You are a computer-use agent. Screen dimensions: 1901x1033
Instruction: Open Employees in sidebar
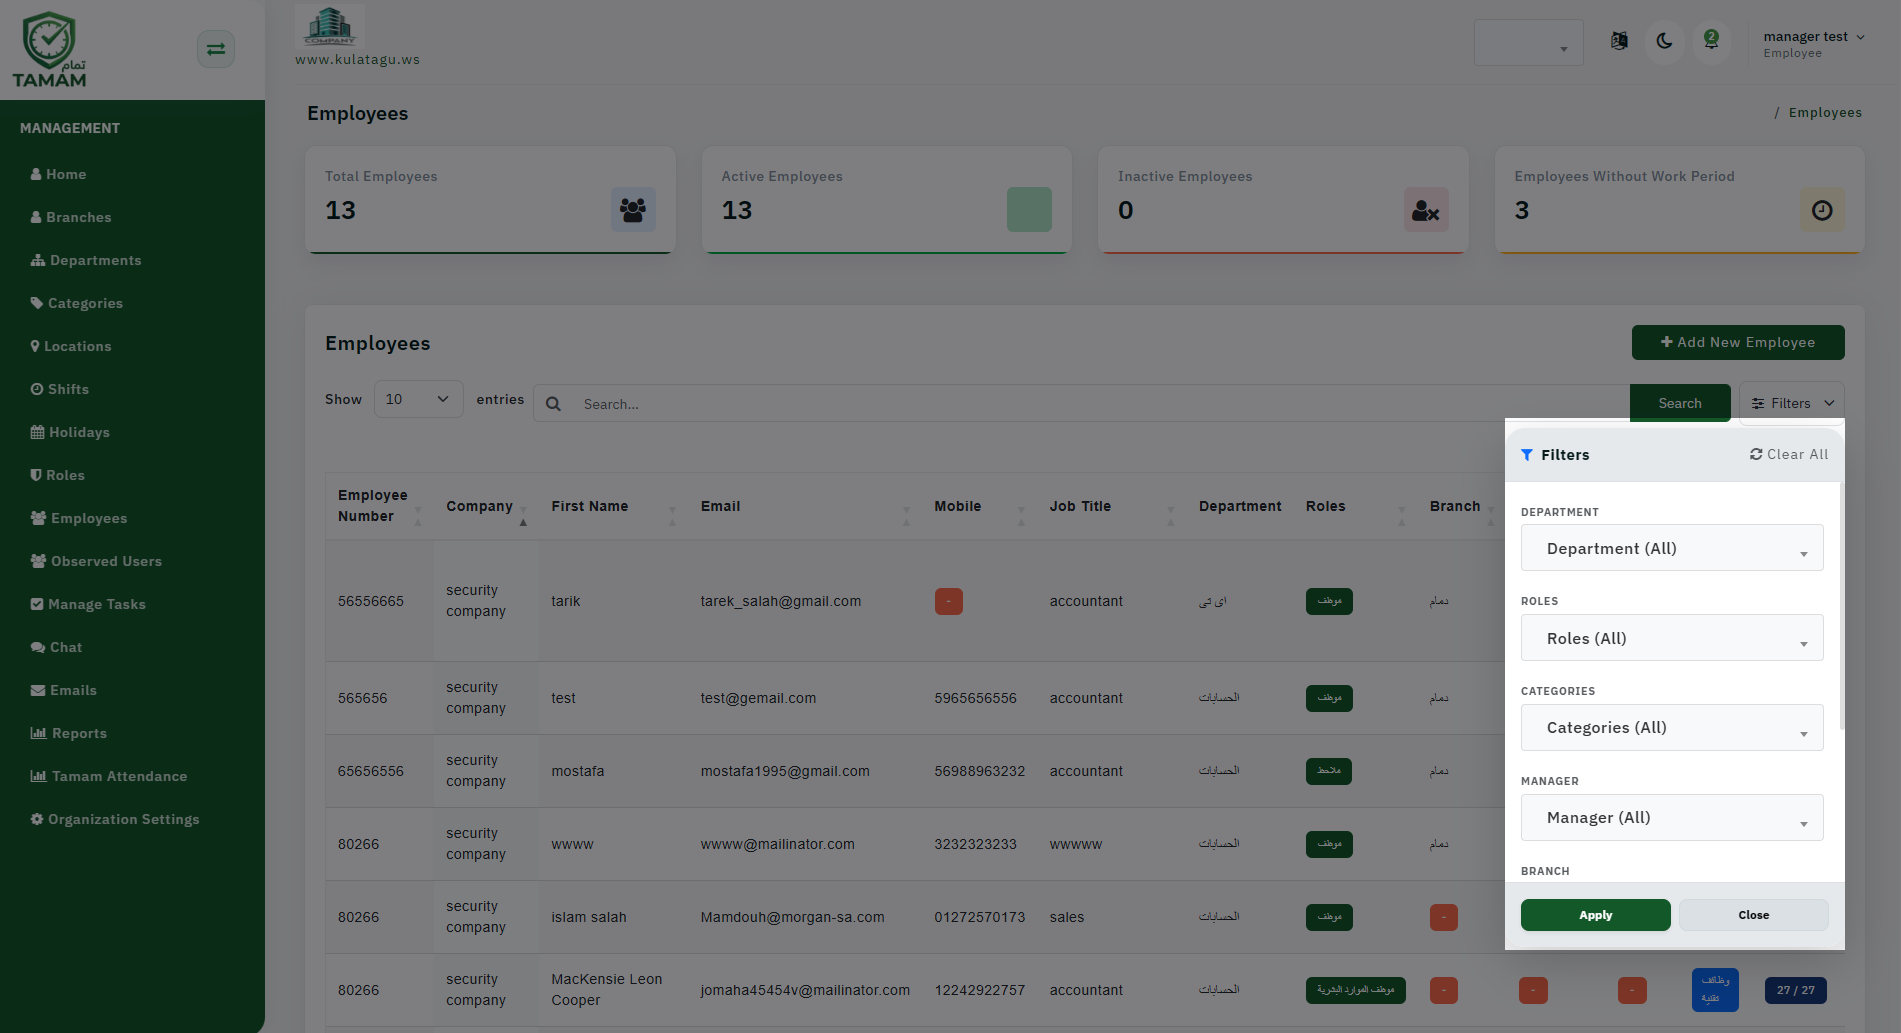click(79, 518)
